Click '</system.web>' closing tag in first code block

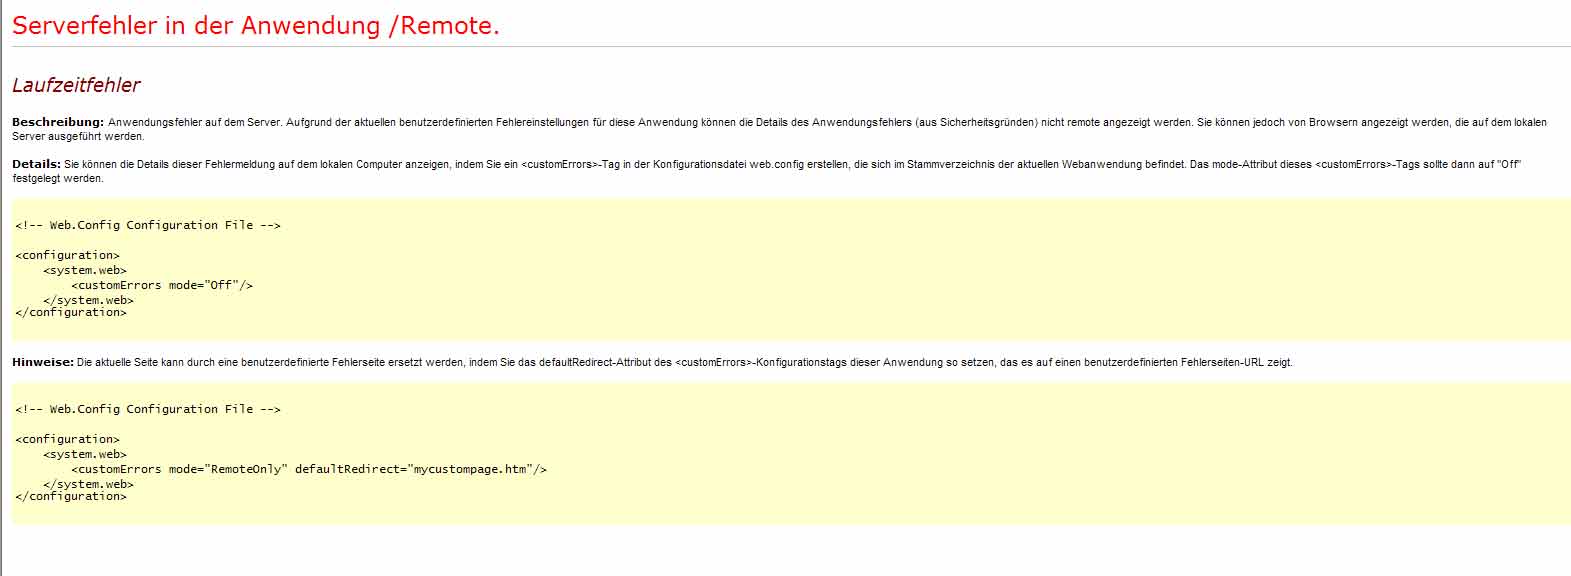coord(88,300)
